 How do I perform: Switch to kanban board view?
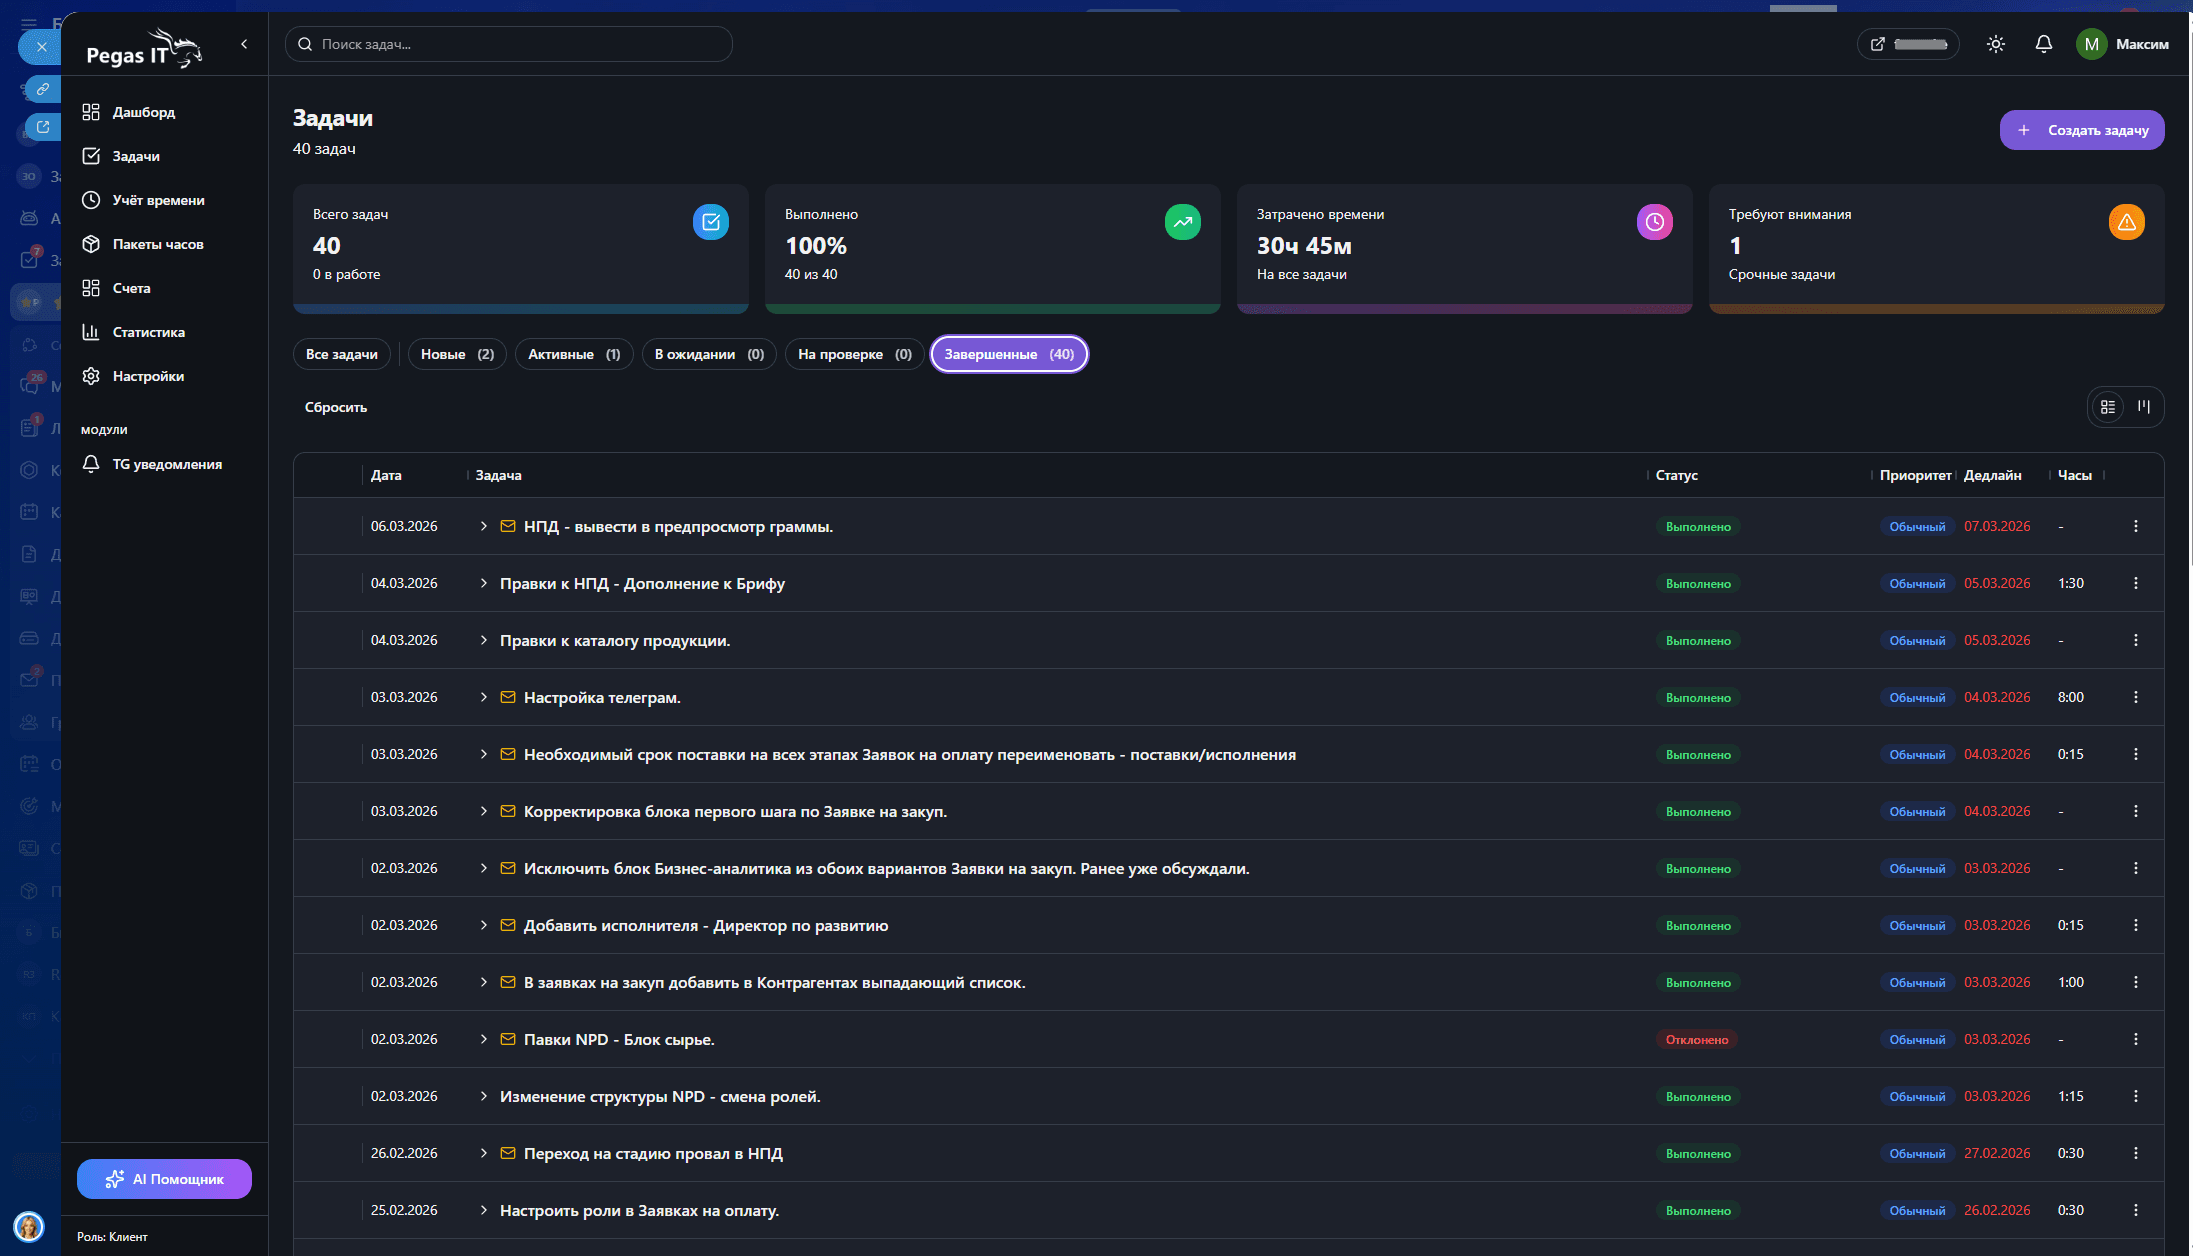coord(2143,407)
